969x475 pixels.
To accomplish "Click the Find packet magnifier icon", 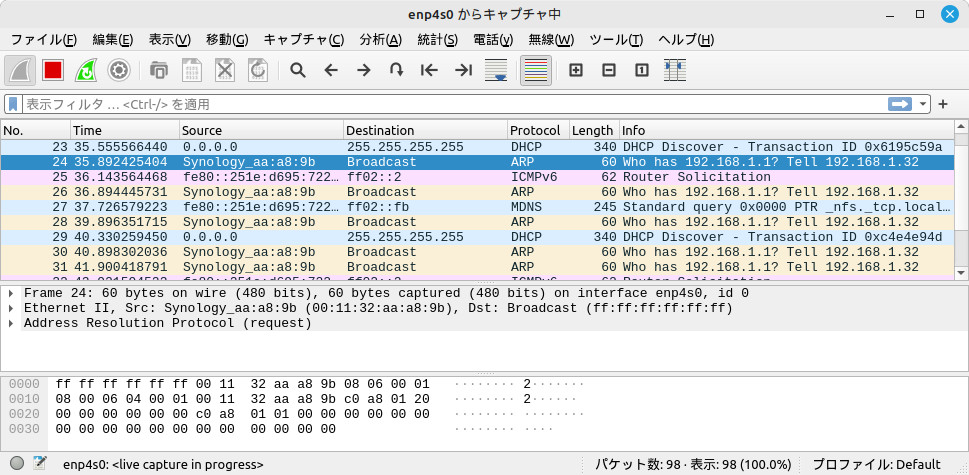I will [297, 70].
